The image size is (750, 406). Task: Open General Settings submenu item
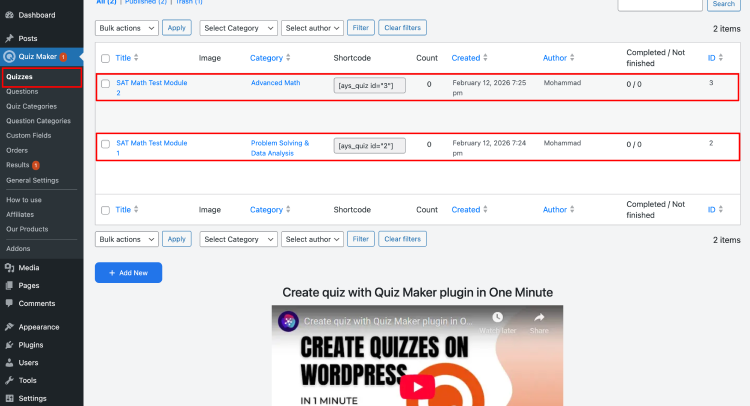33,180
